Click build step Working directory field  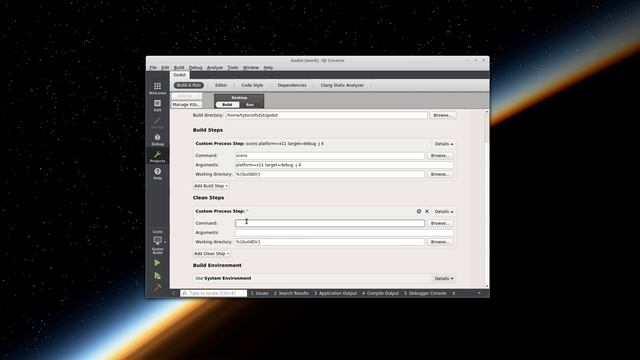point(330,174)
